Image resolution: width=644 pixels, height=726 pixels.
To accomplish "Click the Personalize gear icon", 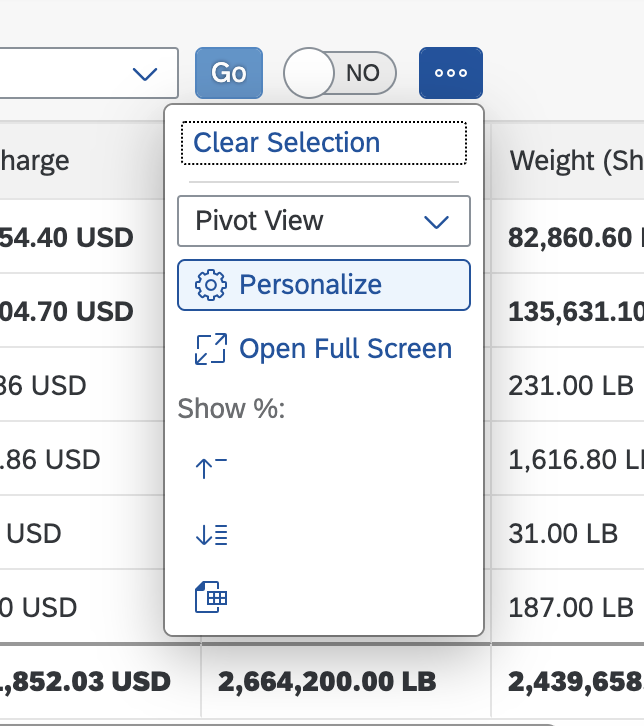I will tap(211, 285).
